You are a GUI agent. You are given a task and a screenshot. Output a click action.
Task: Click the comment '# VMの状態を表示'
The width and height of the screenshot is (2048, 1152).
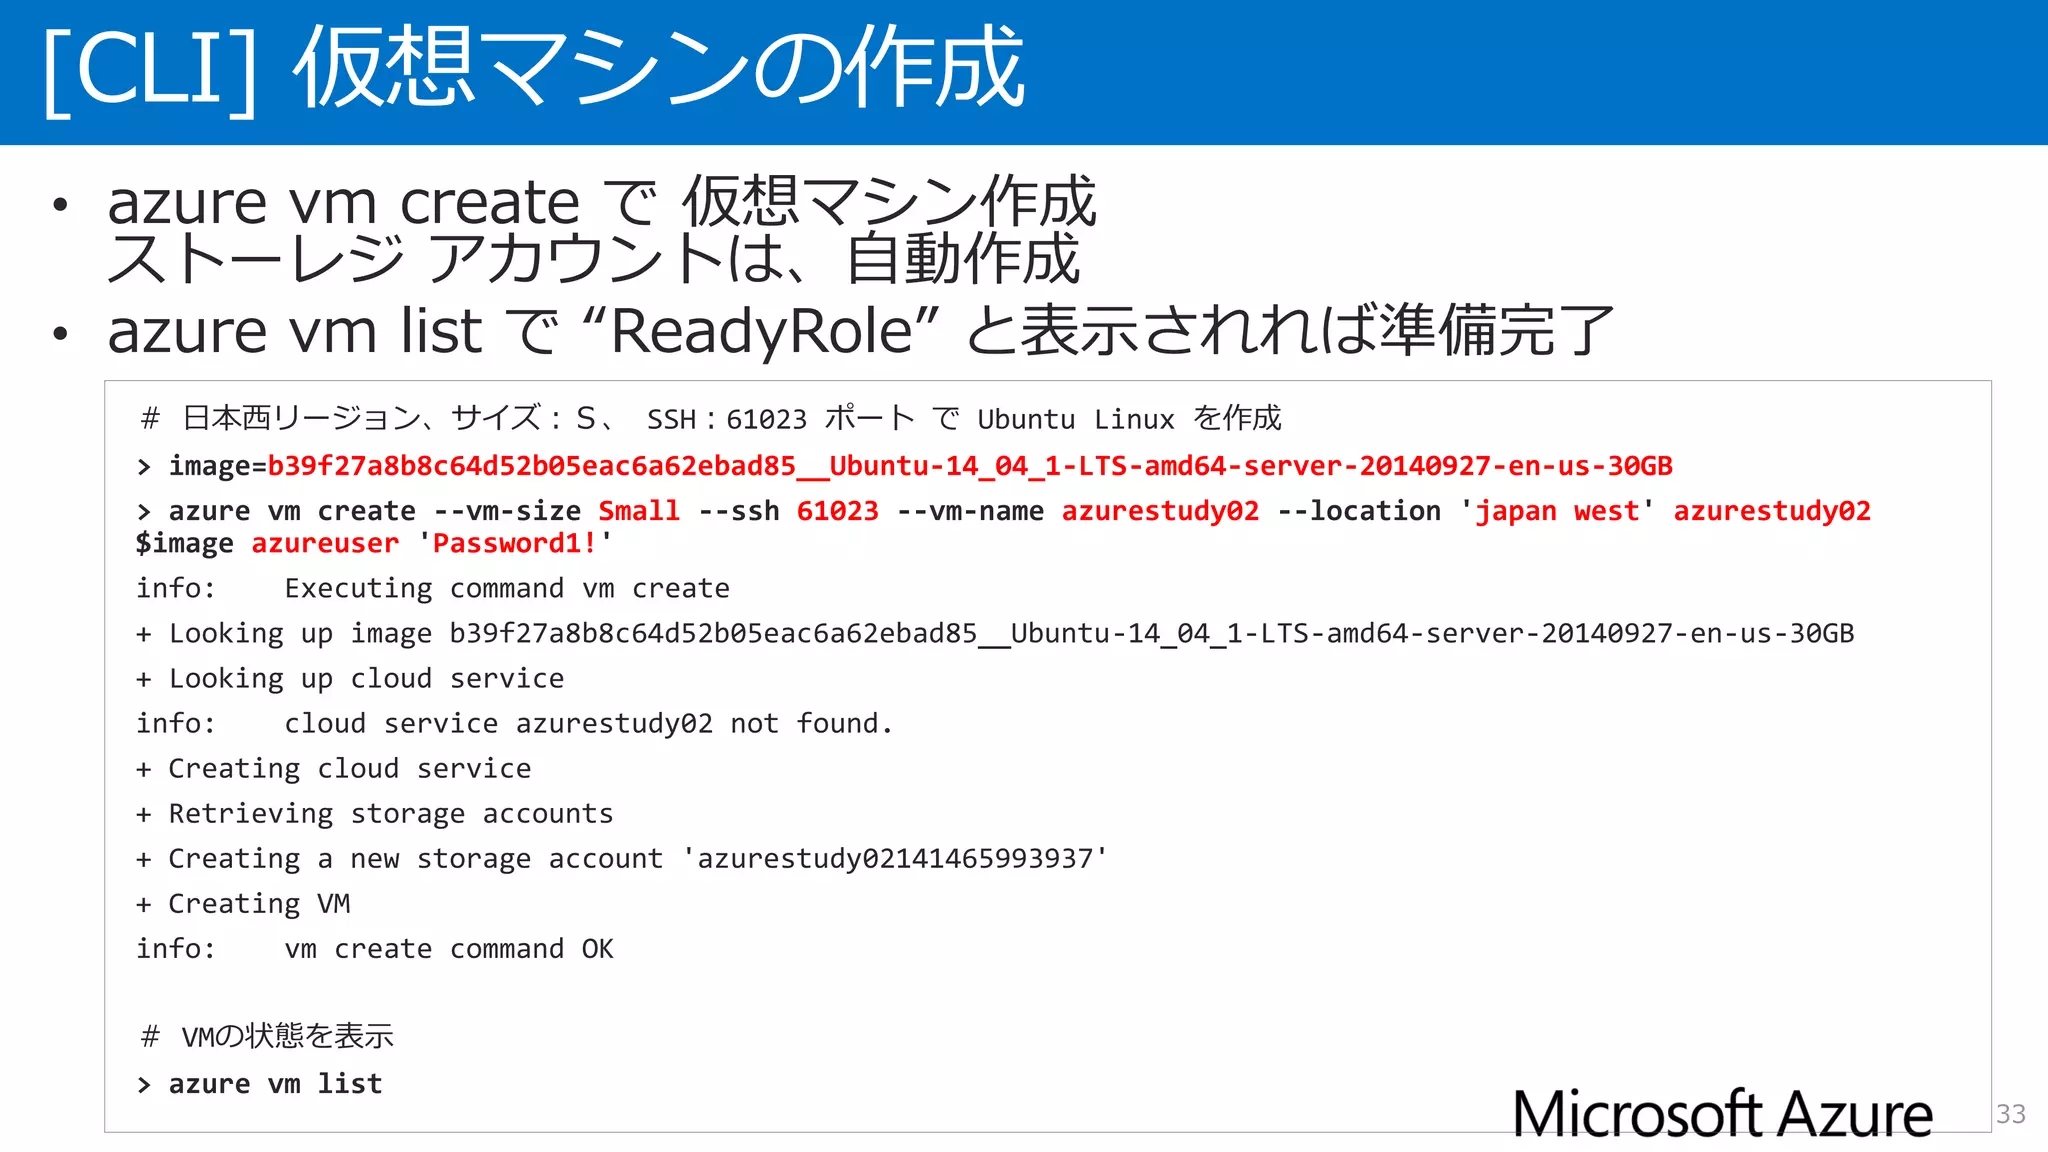(x=267, y=1036)
